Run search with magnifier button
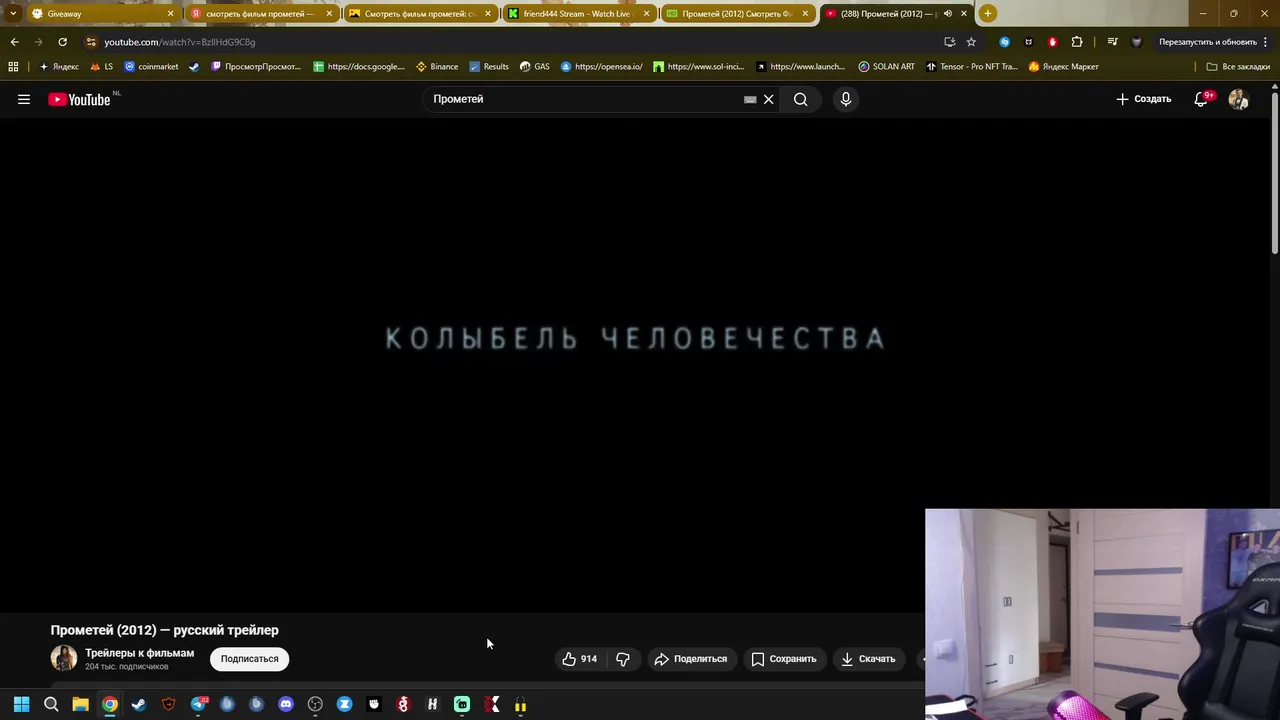The image size is (1280, 720). tap(800, 99)
